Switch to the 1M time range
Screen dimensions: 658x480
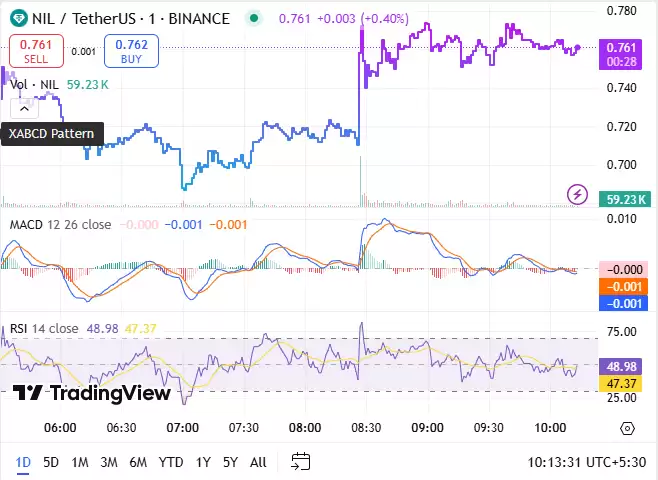click(x=80, y=462)
